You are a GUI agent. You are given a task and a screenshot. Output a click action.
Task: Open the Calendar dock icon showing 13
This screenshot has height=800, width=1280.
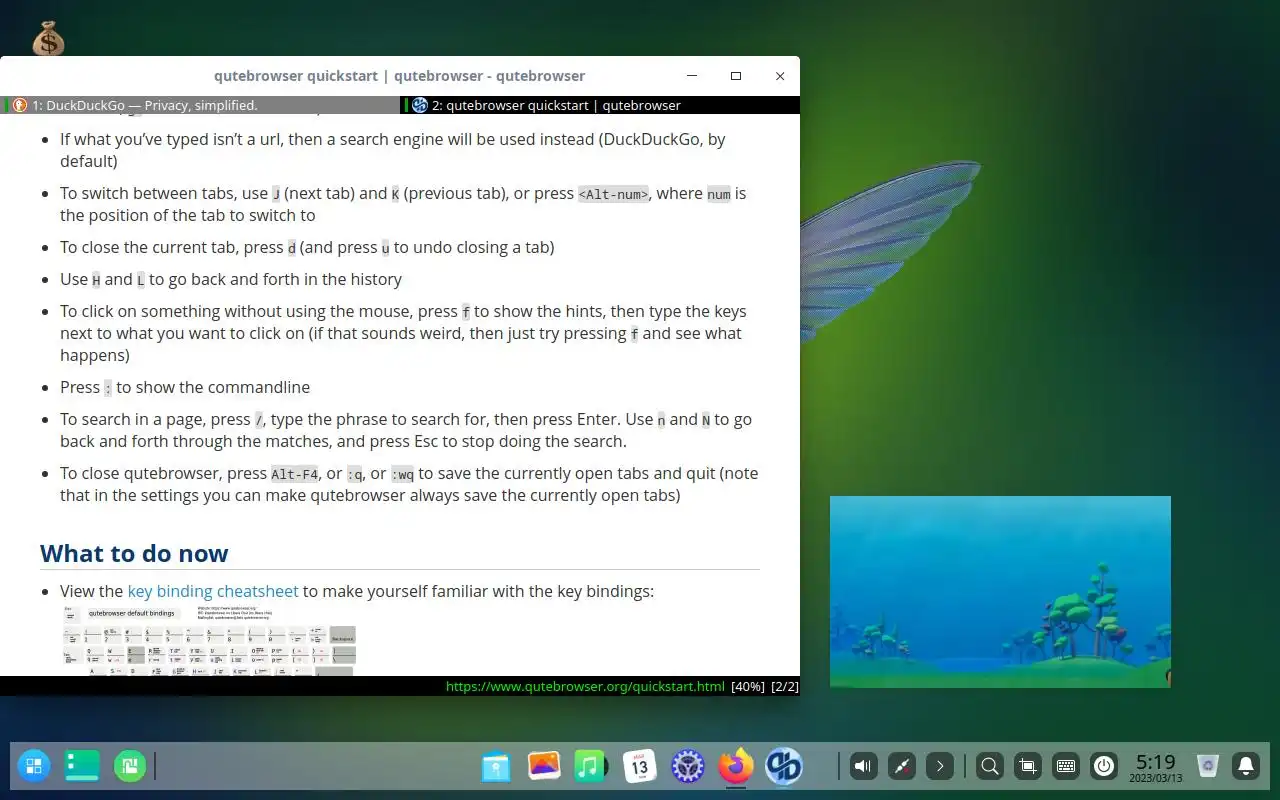point(639,767)
